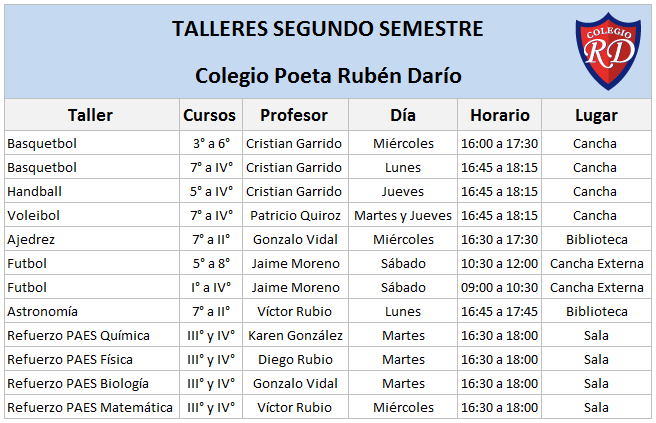Click the Colegio Poeta Rubén Darío subtitle
This screenshot has height=423, width=656.
point(328,75)
